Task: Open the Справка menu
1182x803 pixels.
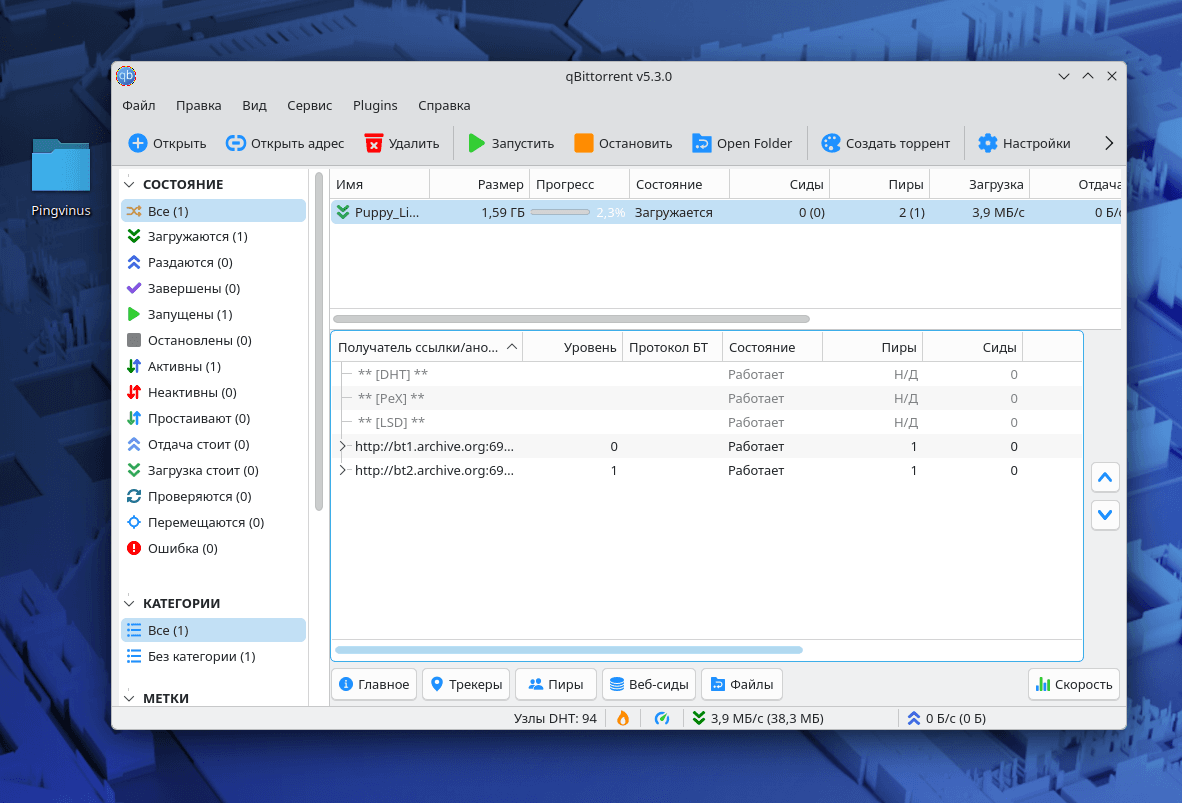Action: 444,106
